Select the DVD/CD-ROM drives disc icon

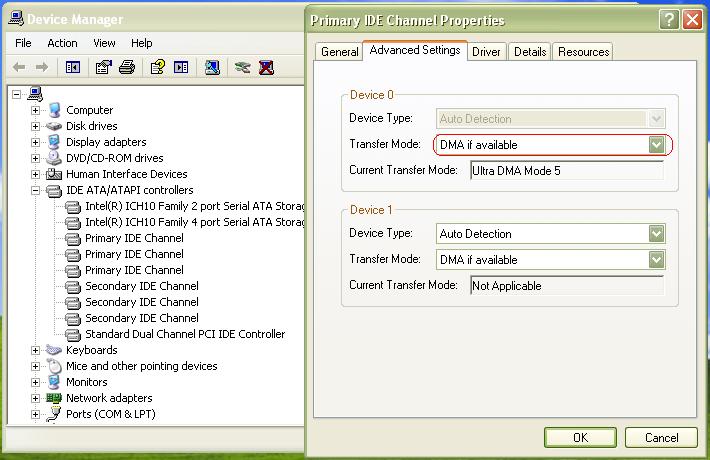54,158
